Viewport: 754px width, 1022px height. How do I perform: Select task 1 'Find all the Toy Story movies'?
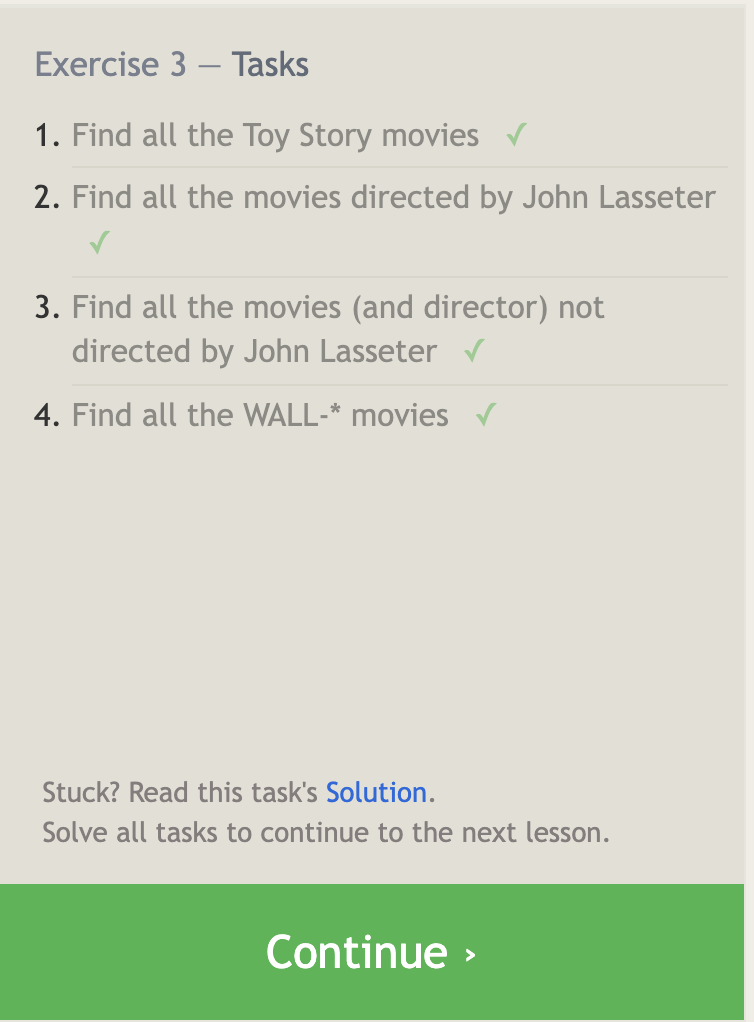[275, 135]
